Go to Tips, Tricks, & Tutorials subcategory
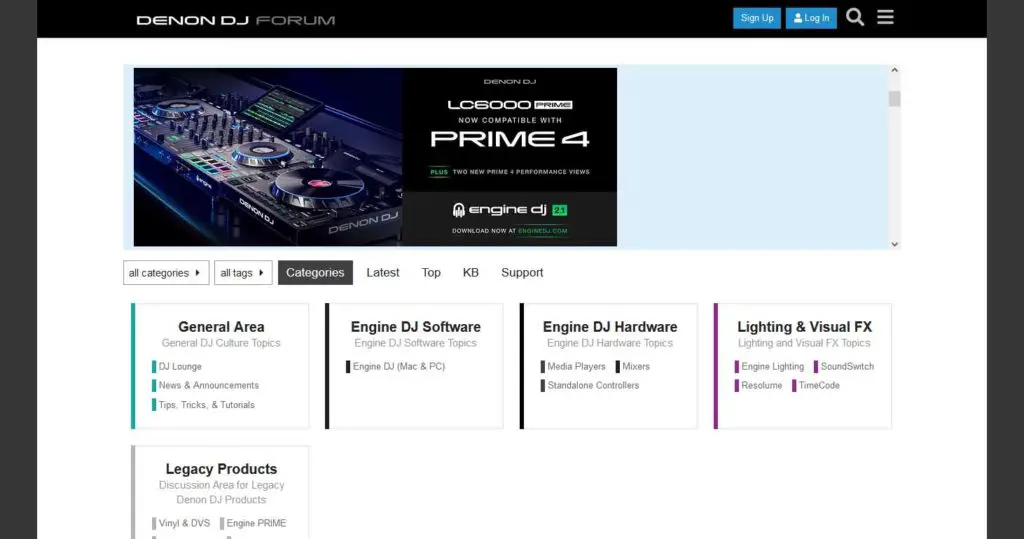This screenshot has height=539, width=1024. click(204, 405)
